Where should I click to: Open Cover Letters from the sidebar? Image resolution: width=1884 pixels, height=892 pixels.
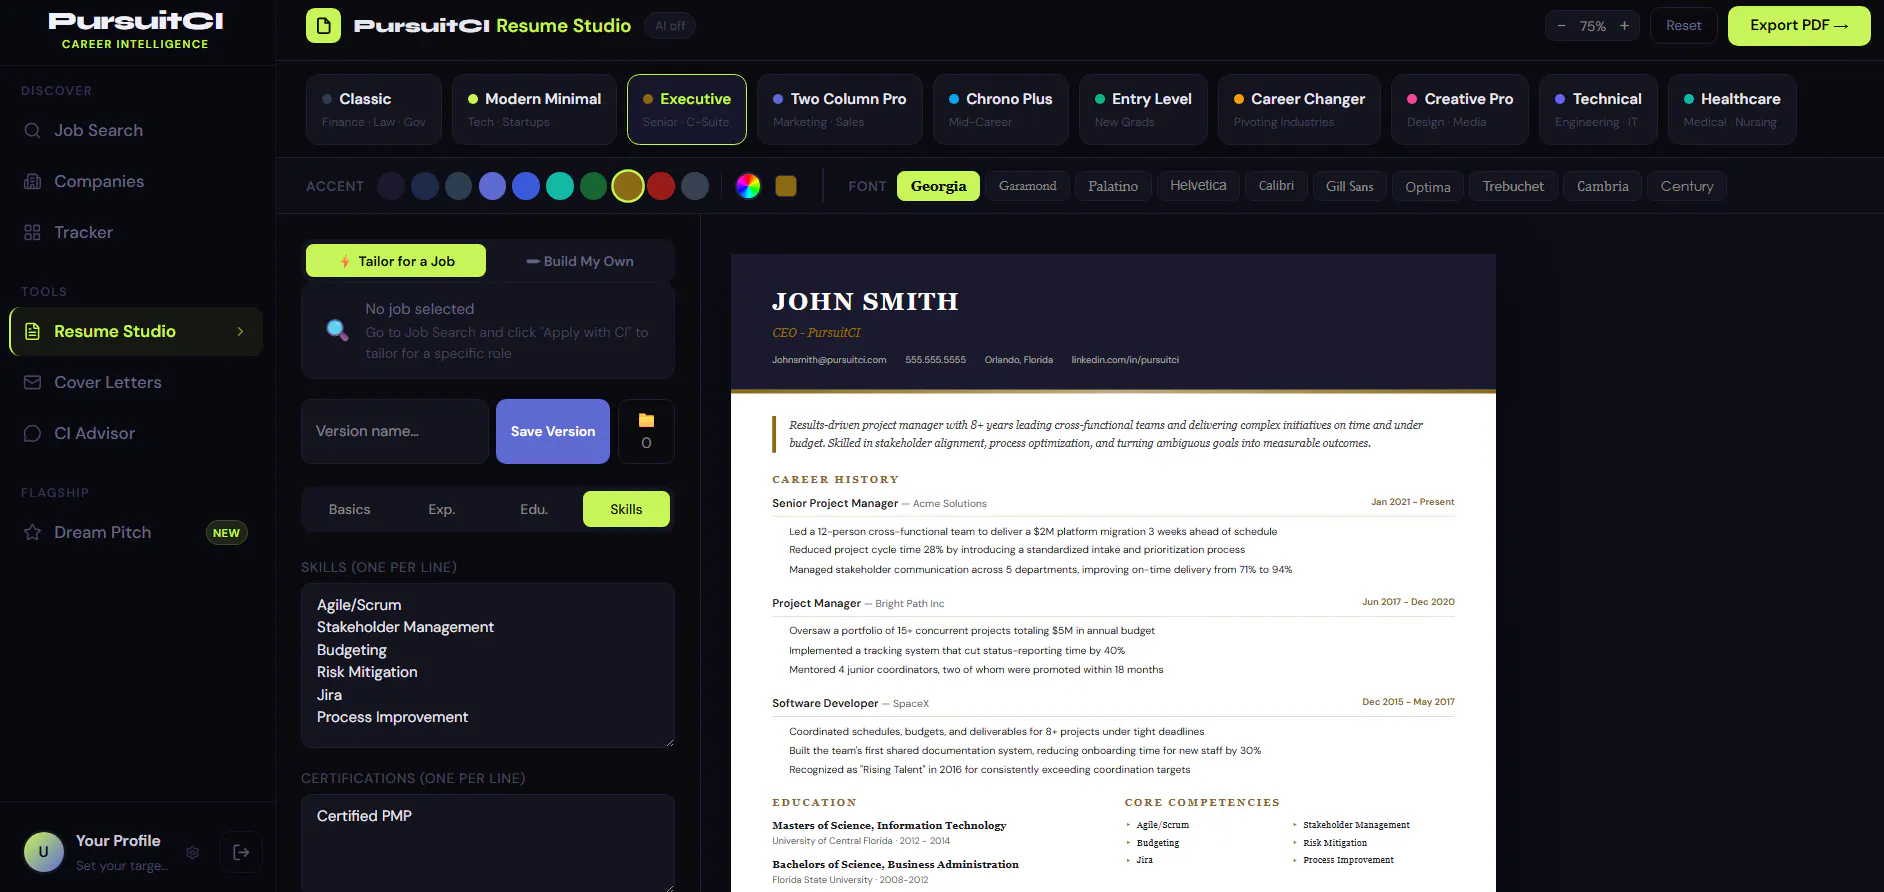(x=136, y=383)
